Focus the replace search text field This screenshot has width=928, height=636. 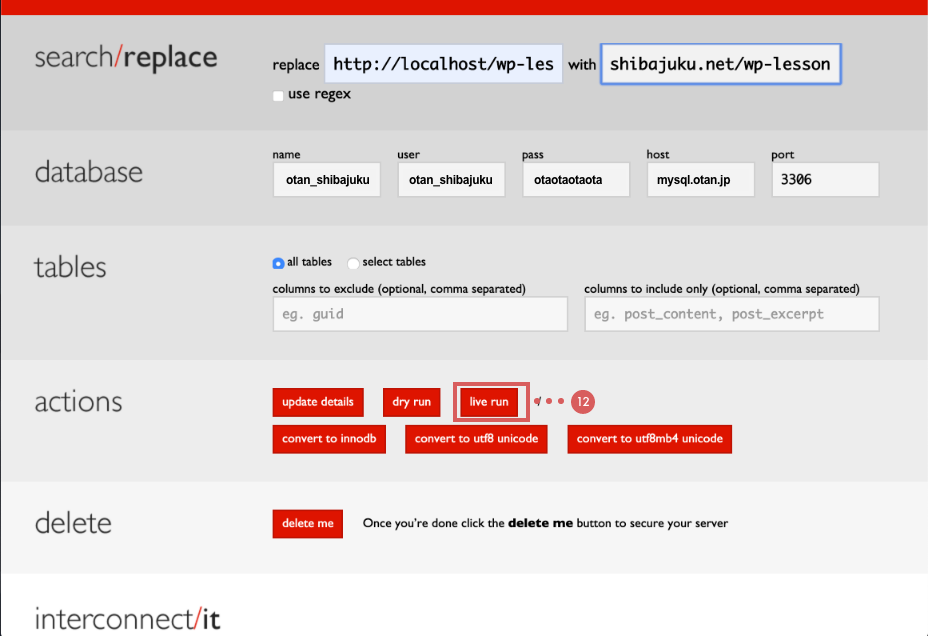[x=443, y=64]
